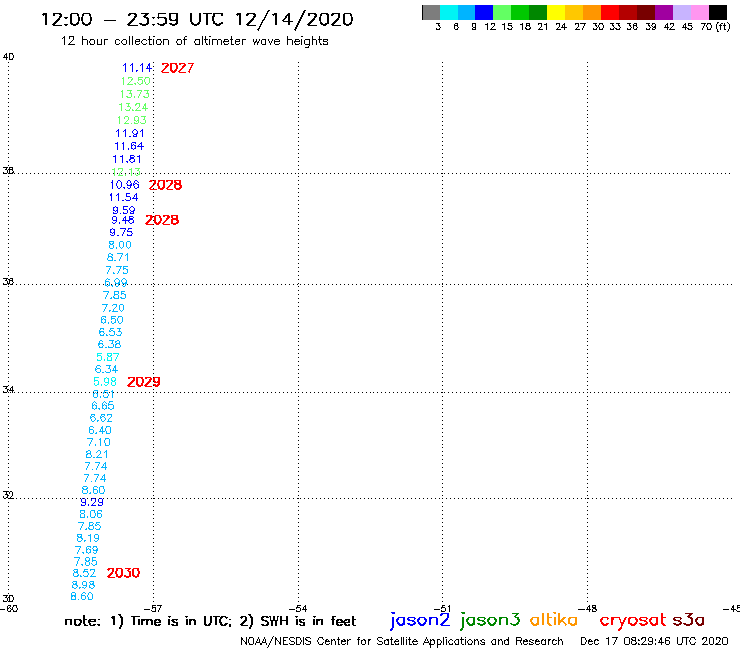The height and width of the screenshot is (650, 740).
Task: Click the wave height value '9.59'
Action: point(124,210)
